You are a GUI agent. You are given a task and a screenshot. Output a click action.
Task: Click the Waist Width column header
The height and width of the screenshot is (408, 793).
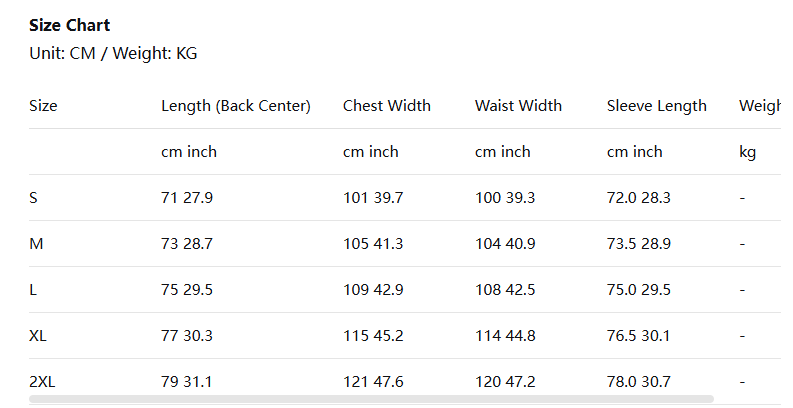click(518, 106)
